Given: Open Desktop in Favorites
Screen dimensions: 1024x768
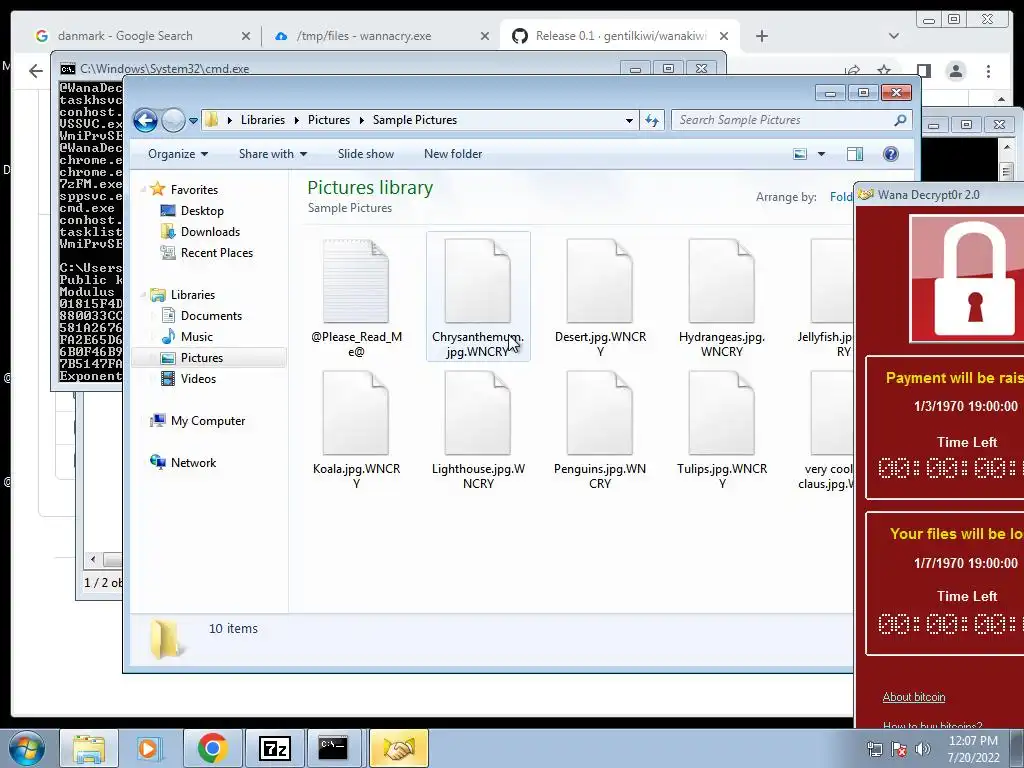Looking at the screenshot, I should (202, 211).
